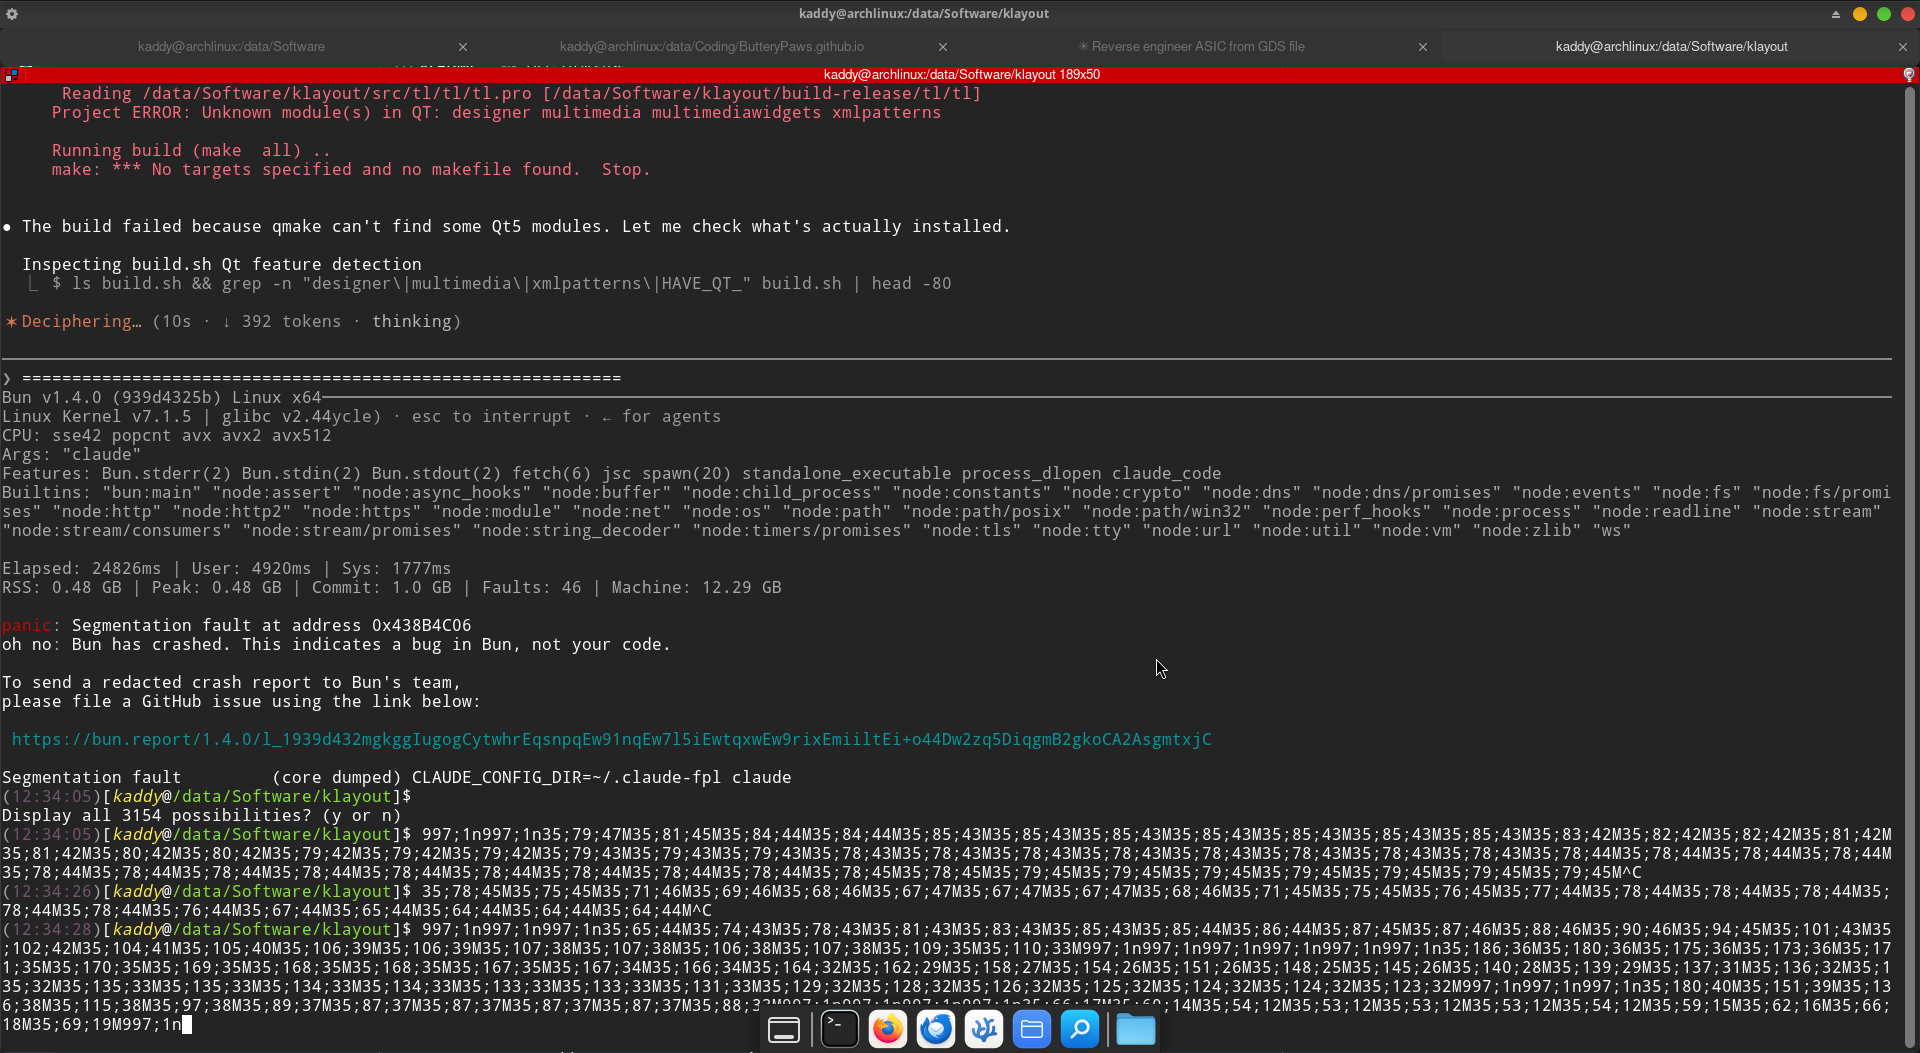Open the magnifier search app in dock
1920x1053 pixels.
tap(1079, 1029)
